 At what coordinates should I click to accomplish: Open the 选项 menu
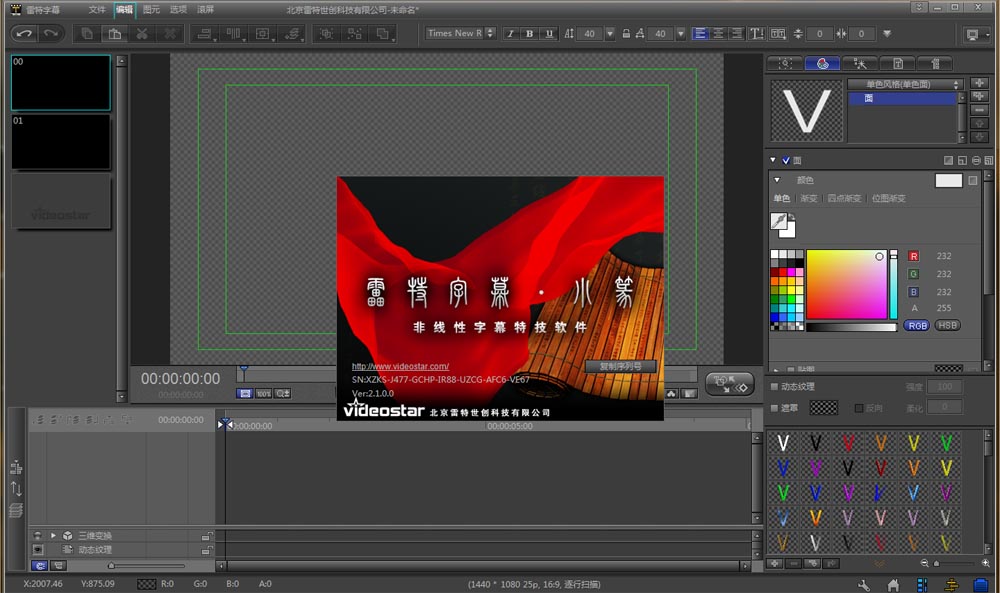(178, 10)
